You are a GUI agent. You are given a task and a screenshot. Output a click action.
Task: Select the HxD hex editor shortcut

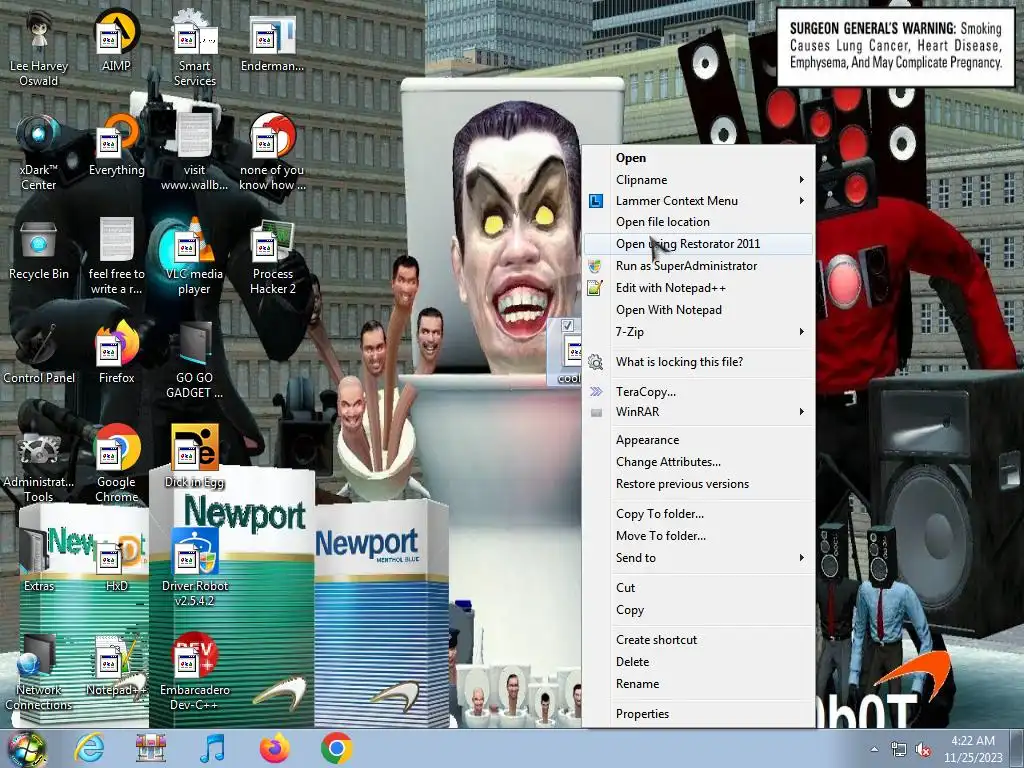click(116, 560)
